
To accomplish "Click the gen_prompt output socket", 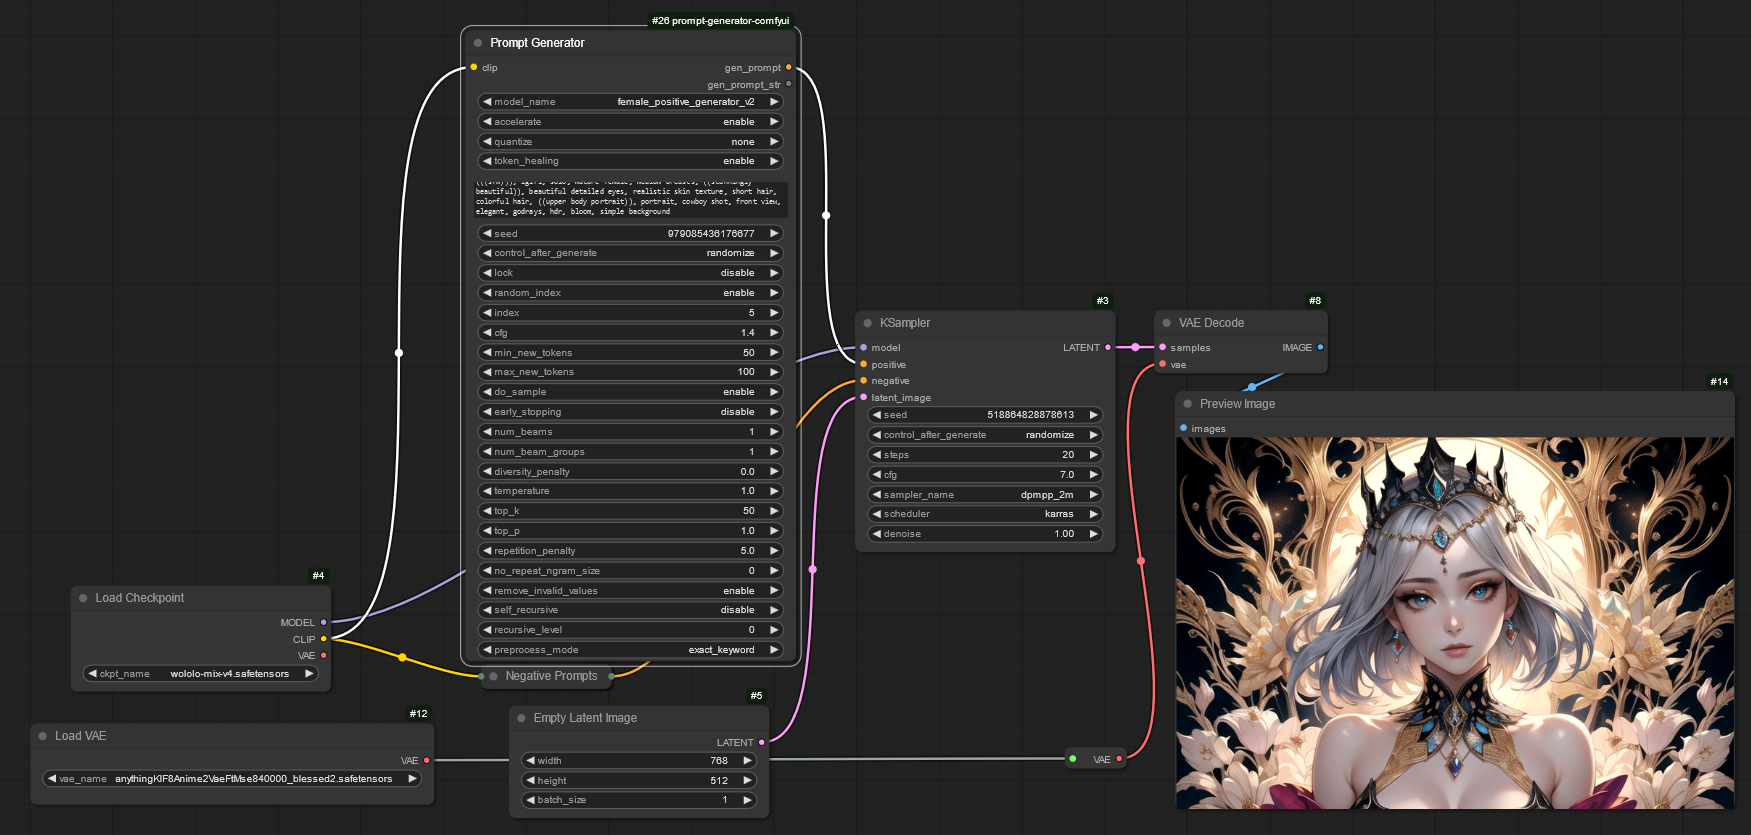I will coord(788,67).
